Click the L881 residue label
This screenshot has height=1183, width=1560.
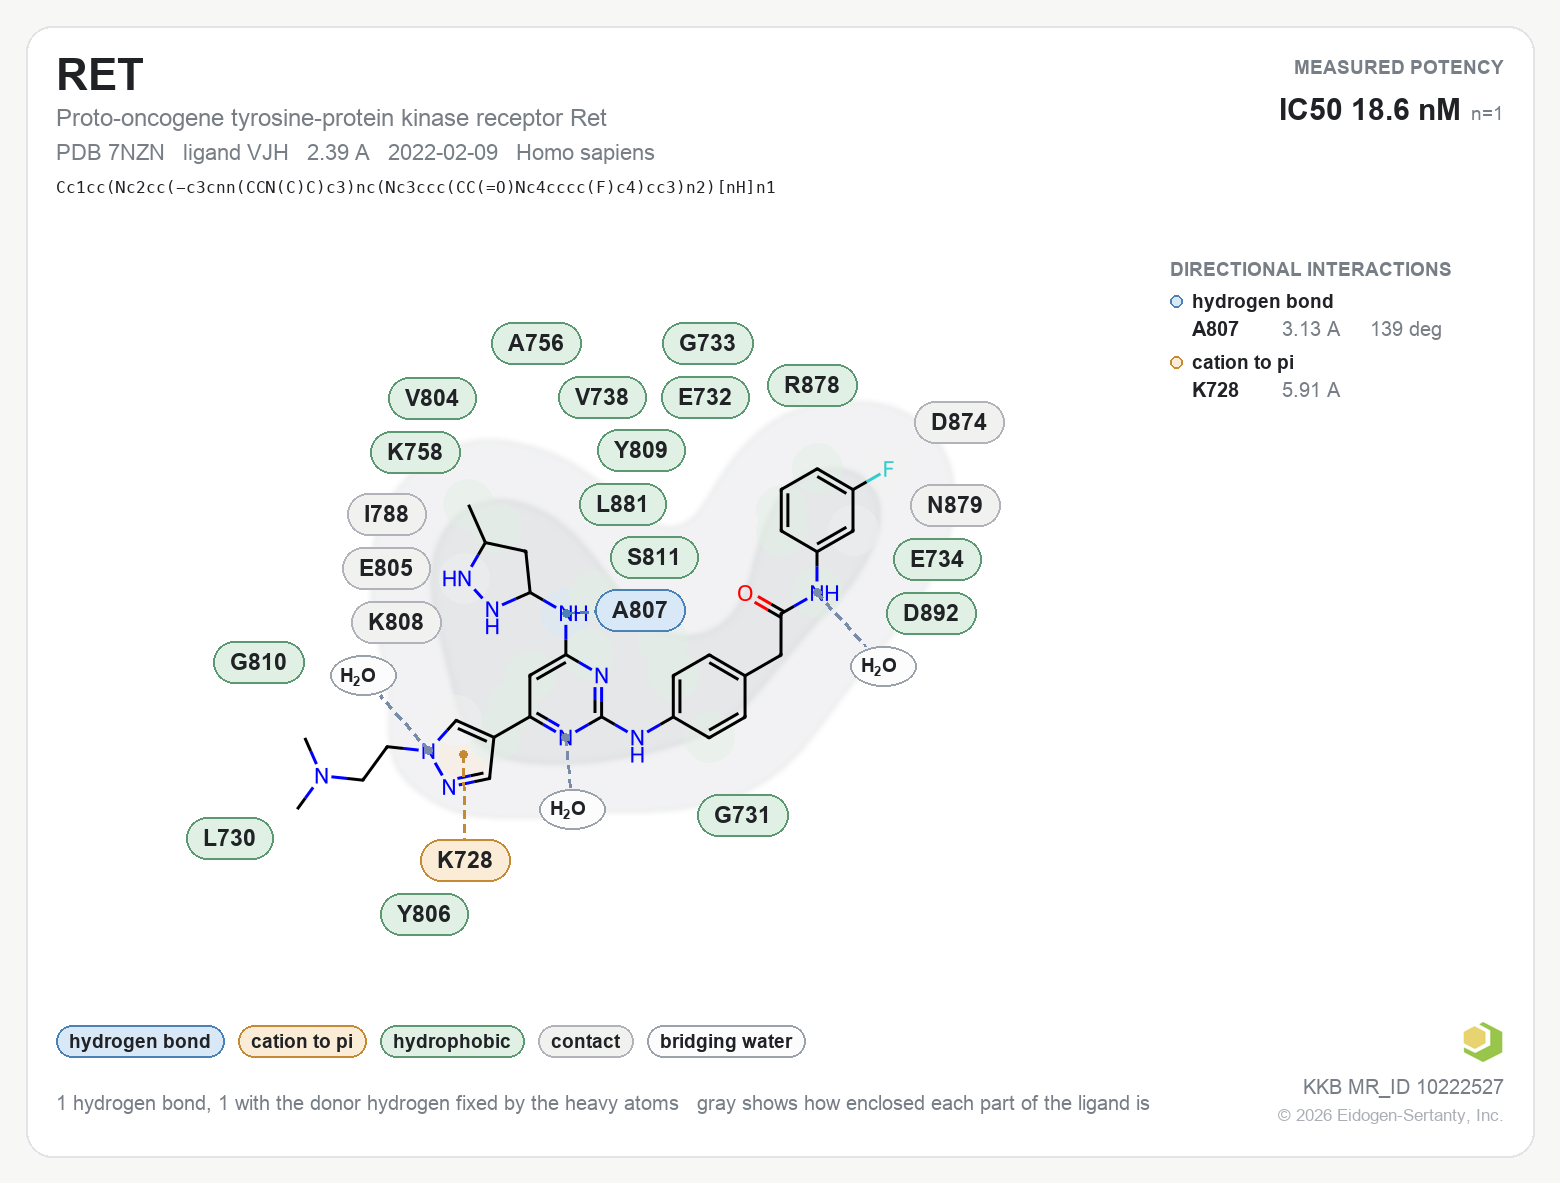click(622, 504)
